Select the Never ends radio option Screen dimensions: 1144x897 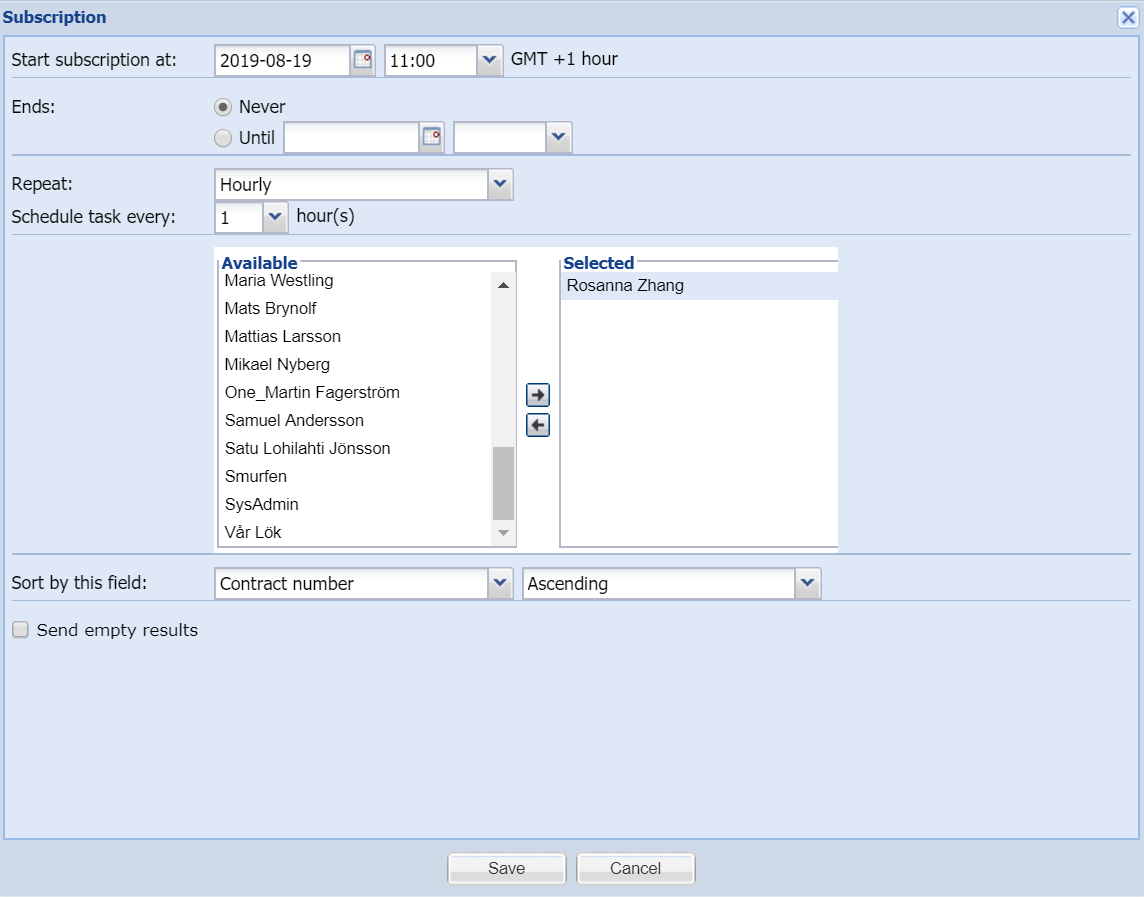[223, 107]
